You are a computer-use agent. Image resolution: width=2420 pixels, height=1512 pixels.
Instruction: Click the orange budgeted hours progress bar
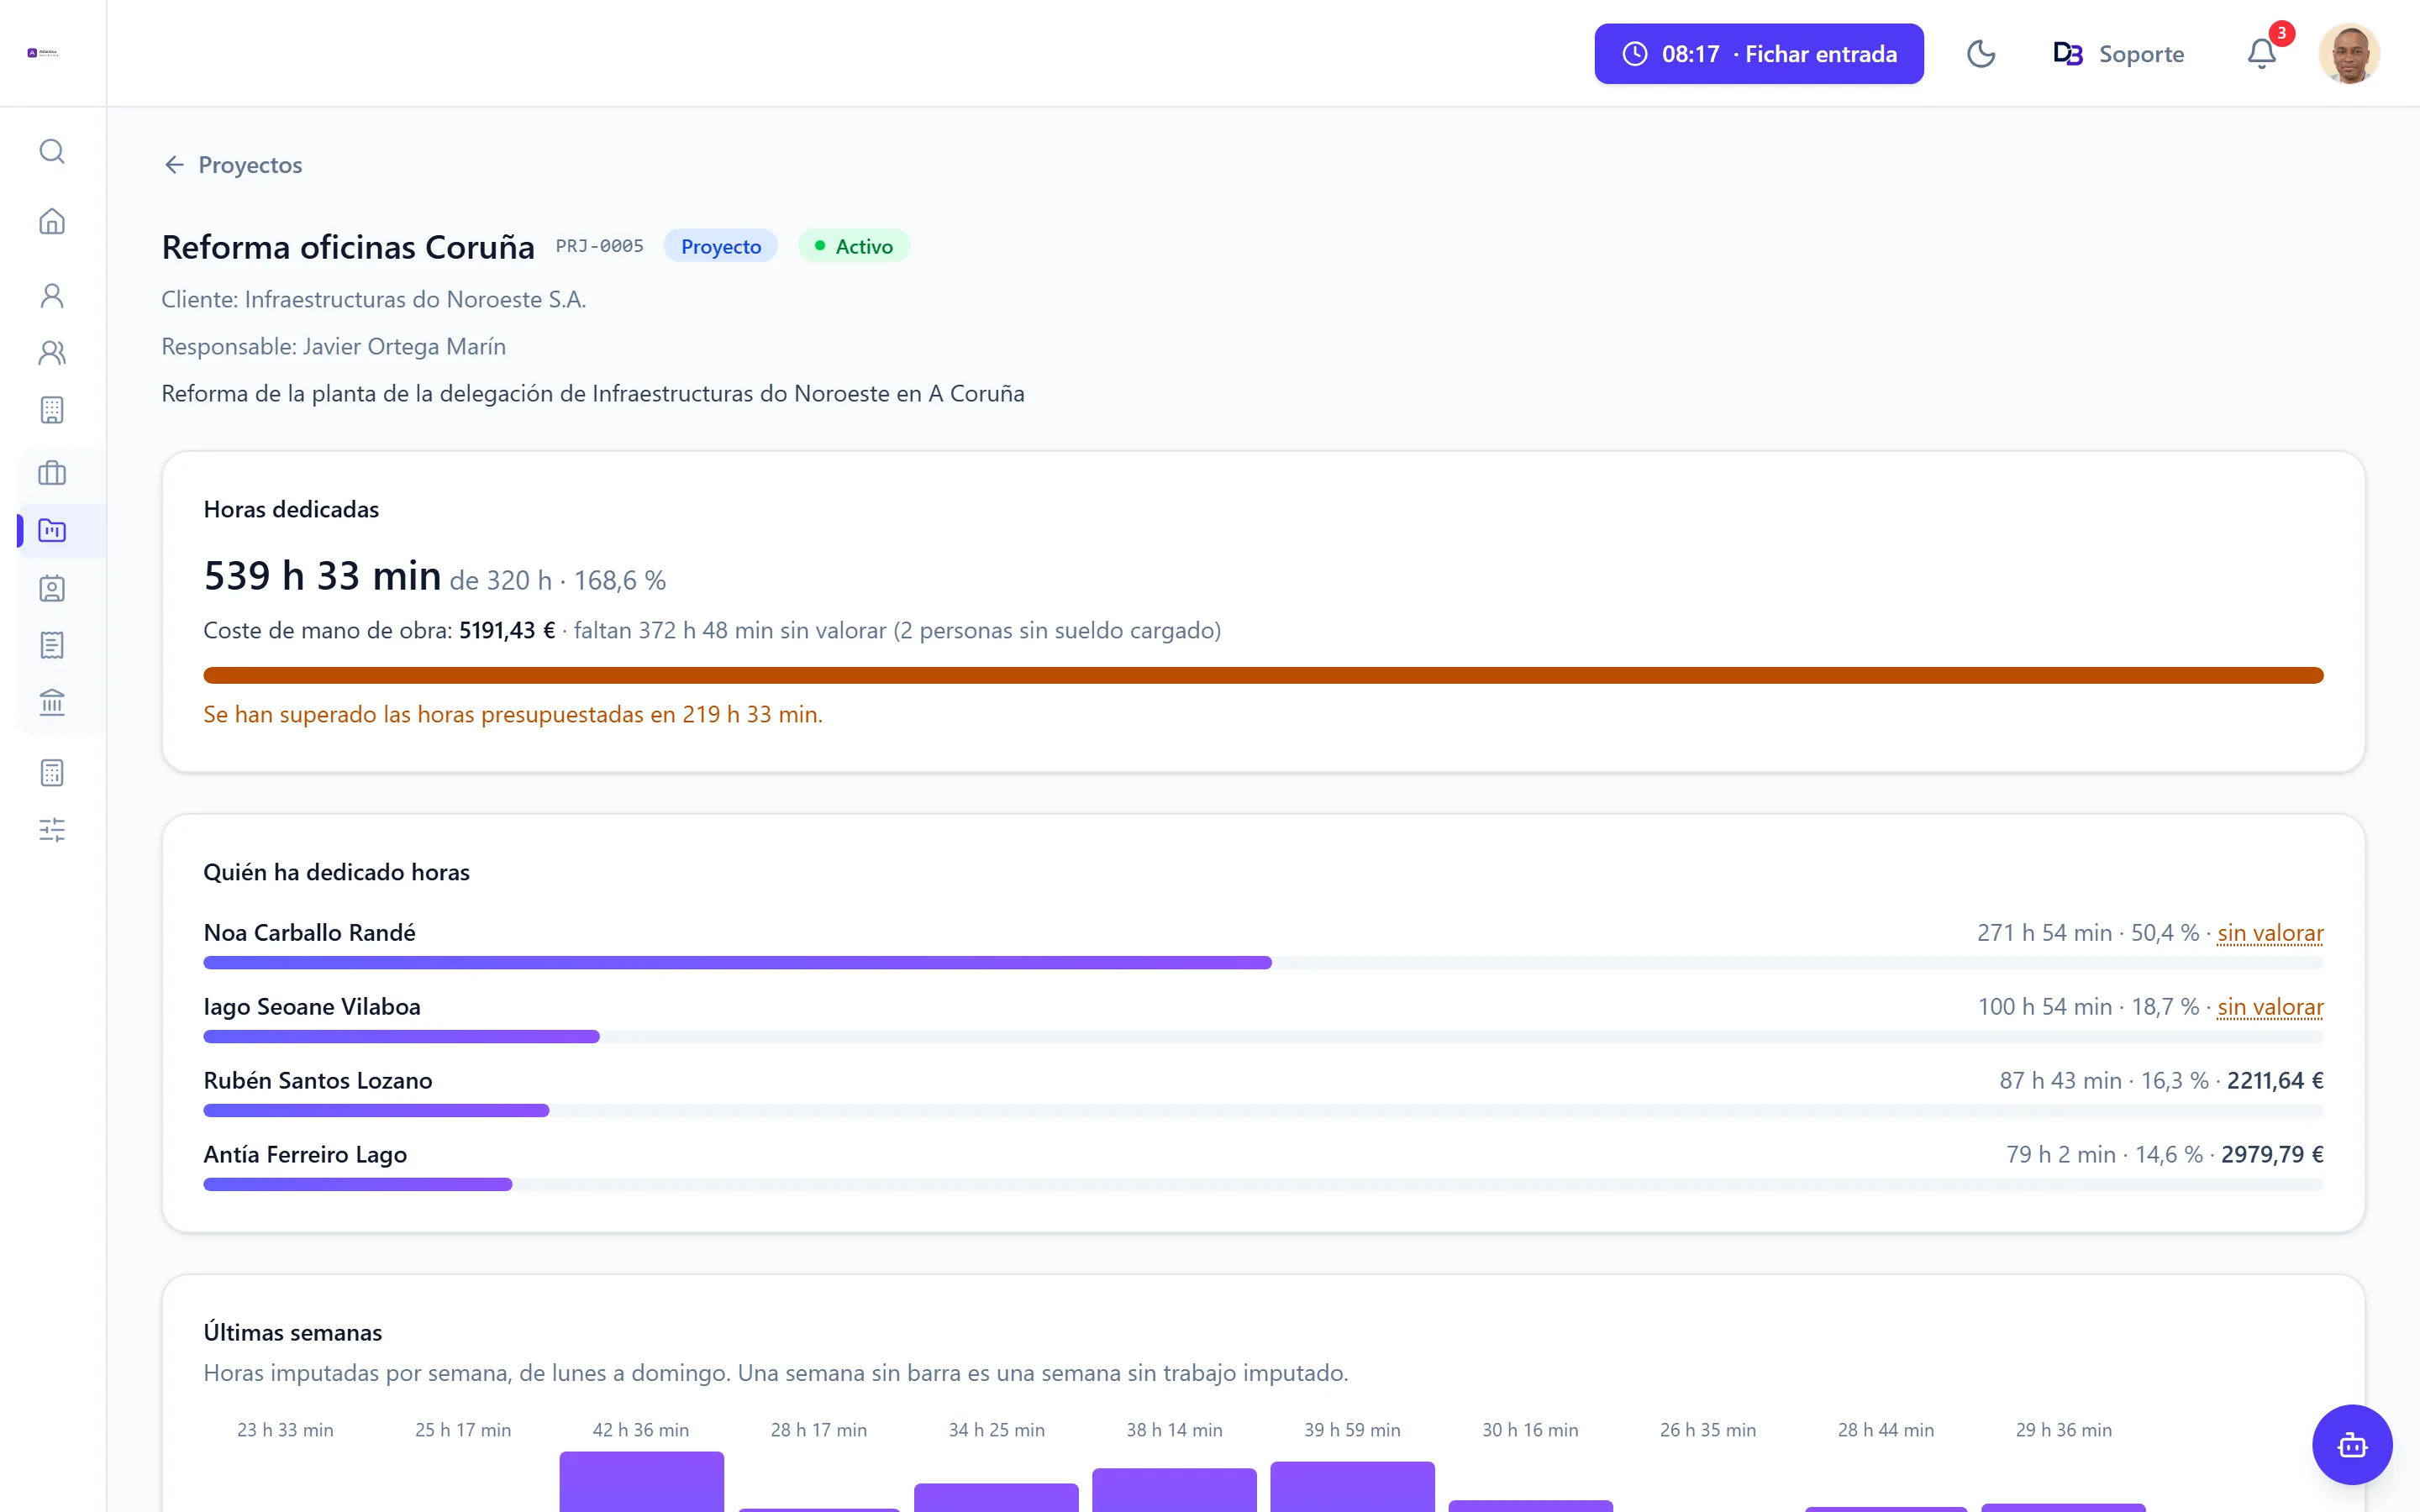point(1263,676)
